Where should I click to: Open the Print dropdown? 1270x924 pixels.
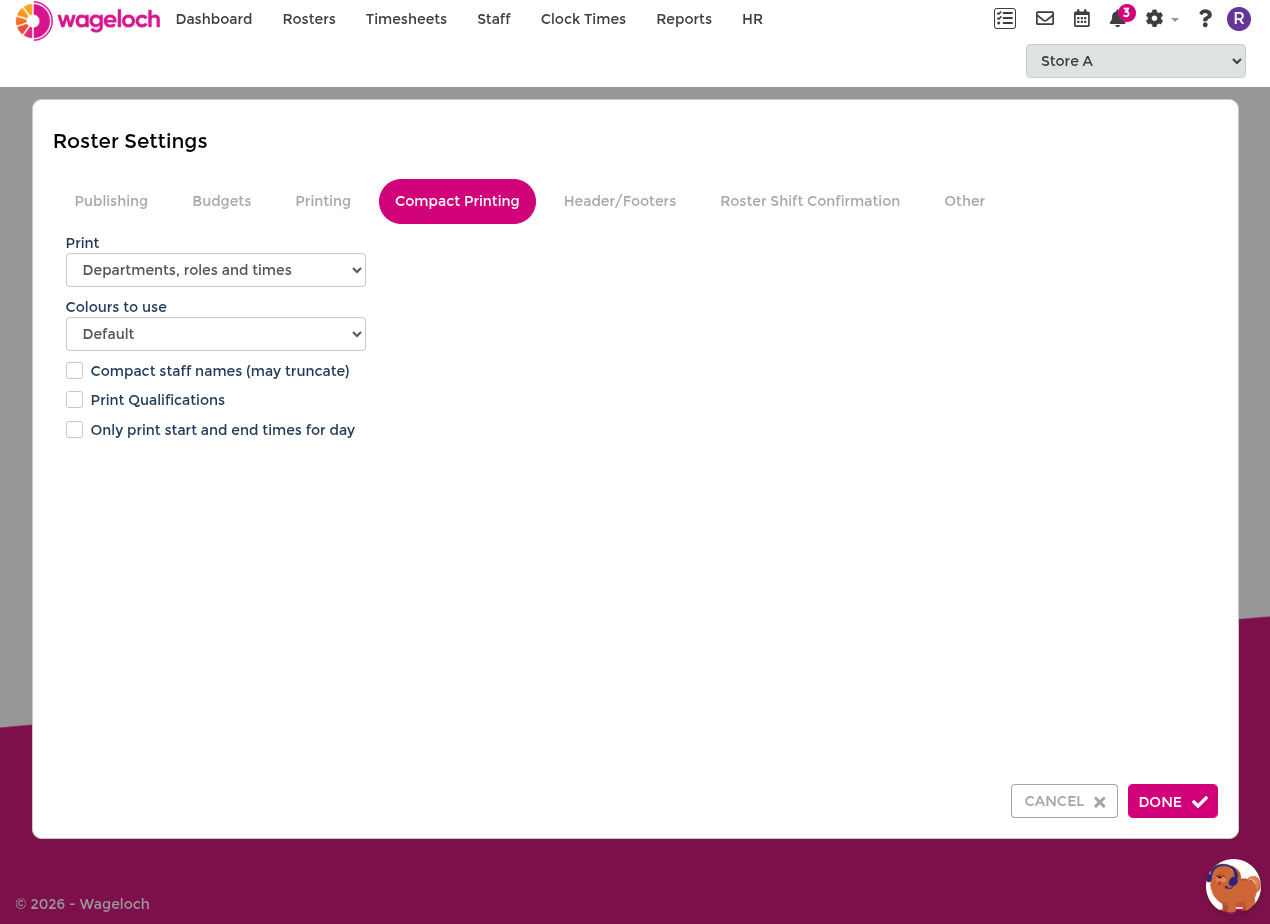point(216,270)
